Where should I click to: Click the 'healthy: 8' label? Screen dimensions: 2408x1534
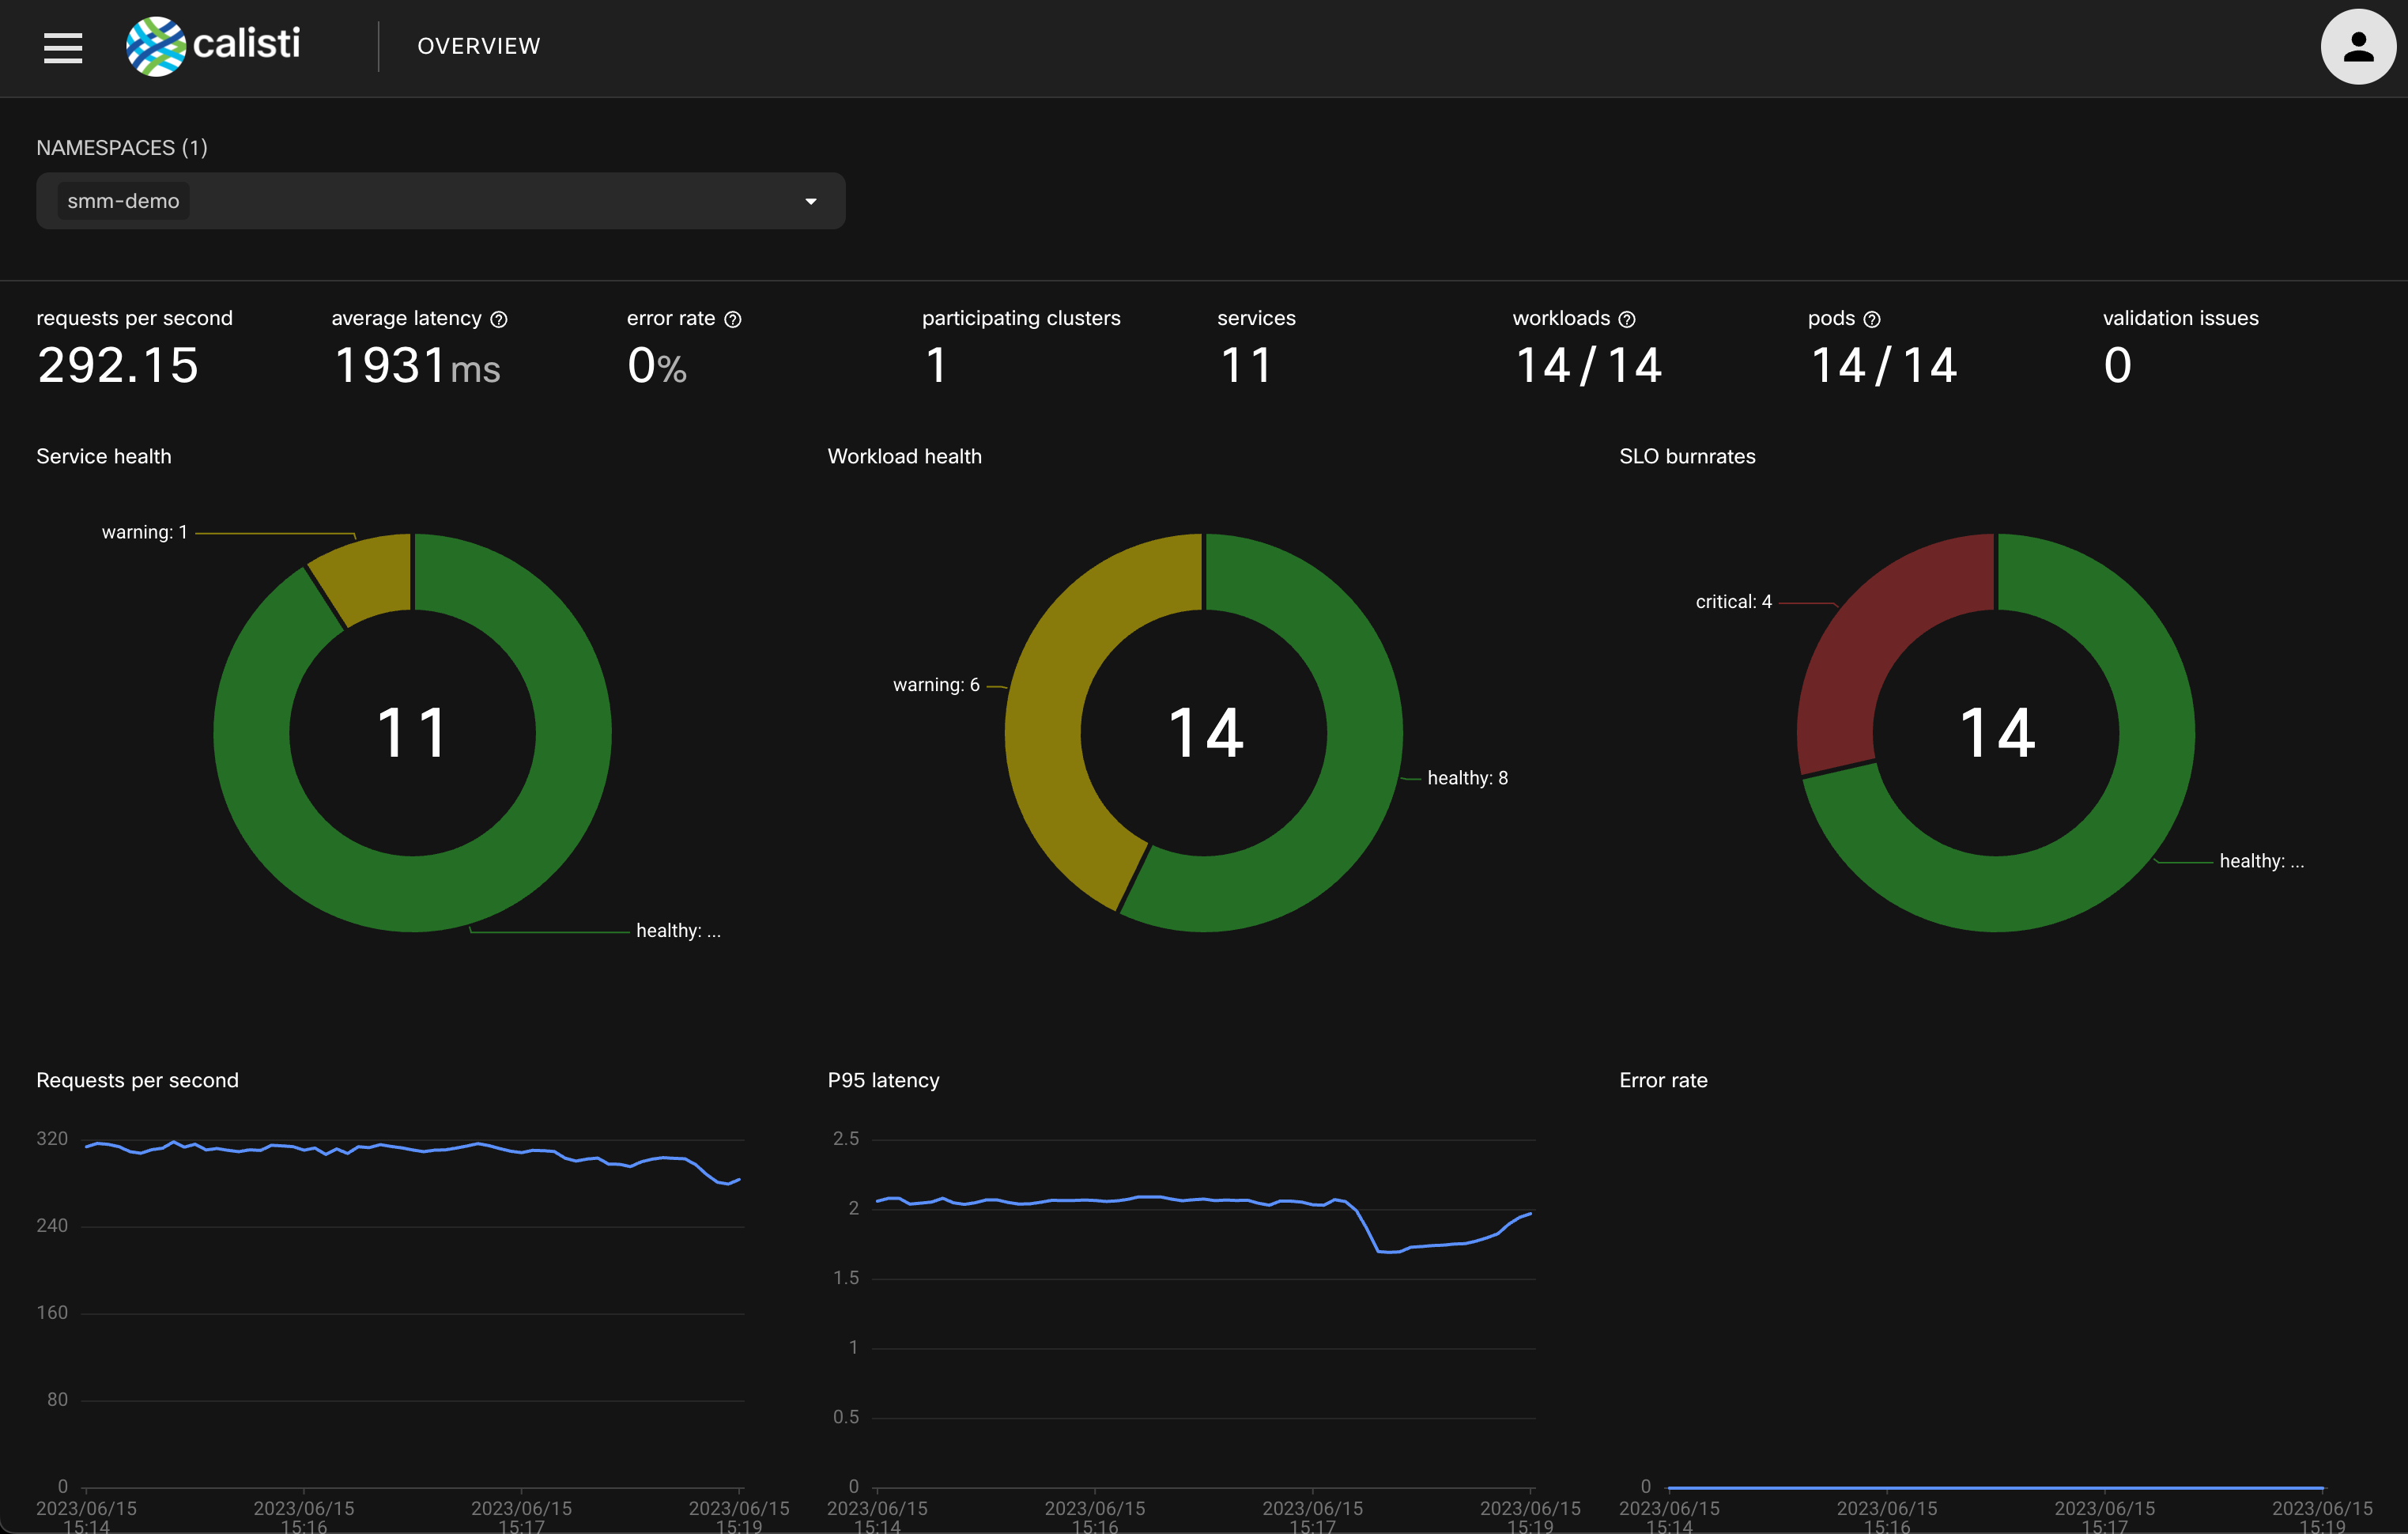click(x=1467, y=778)
